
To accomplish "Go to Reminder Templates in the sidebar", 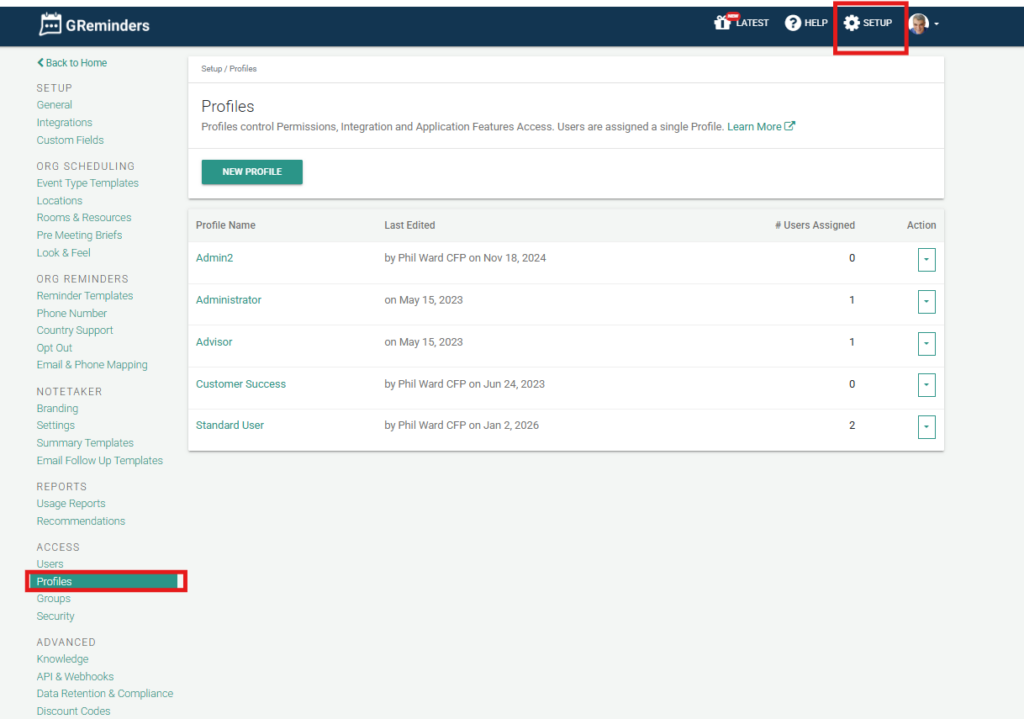I will coord(84,296).
